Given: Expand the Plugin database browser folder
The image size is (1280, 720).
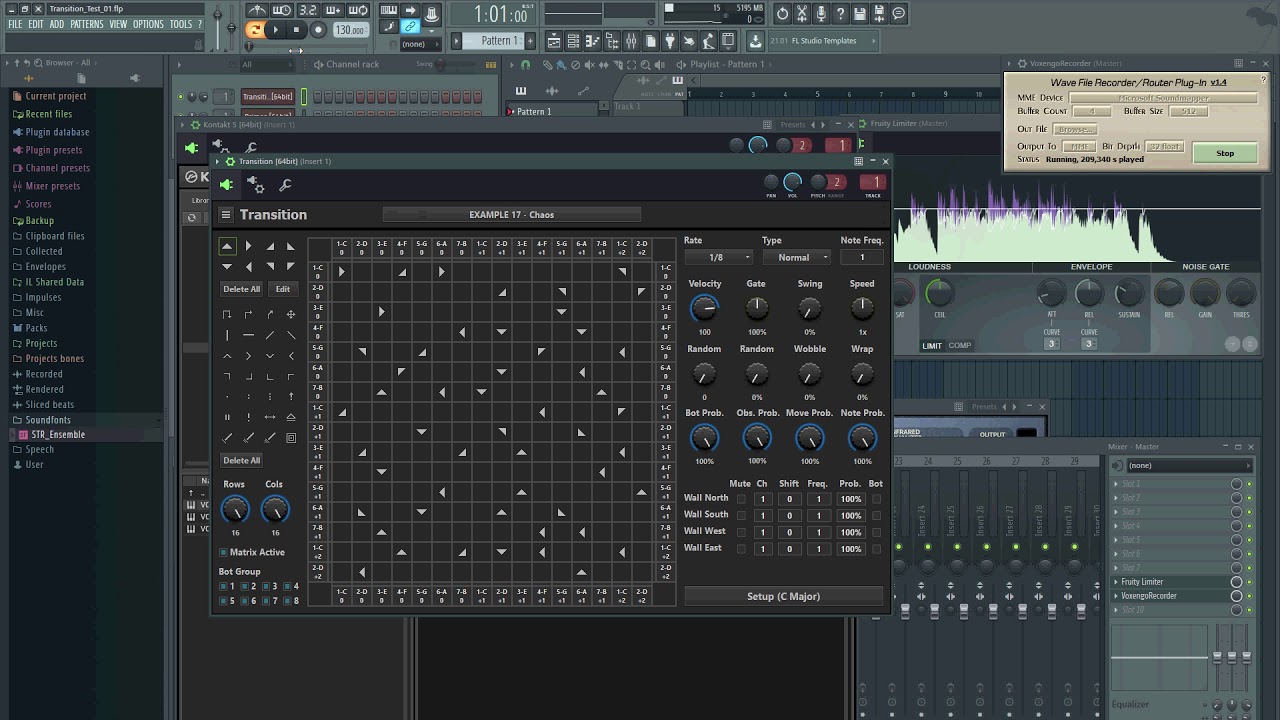Looking at the screenshot, I should click(x=57, y=132).
